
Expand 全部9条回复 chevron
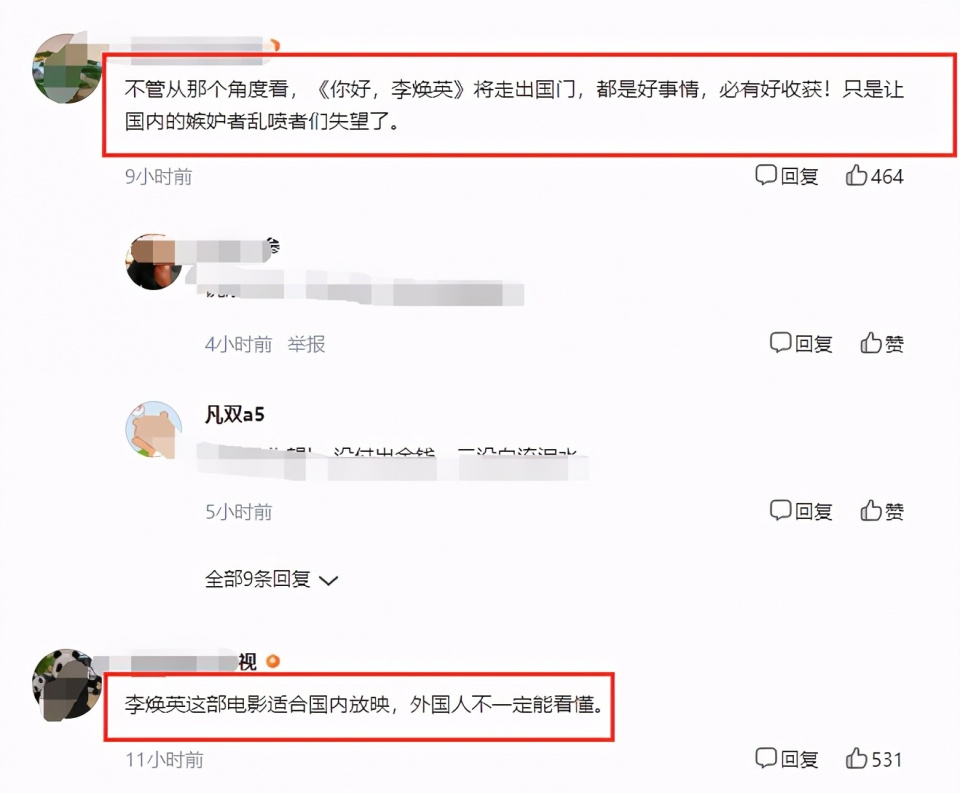[x=329, y=581]
